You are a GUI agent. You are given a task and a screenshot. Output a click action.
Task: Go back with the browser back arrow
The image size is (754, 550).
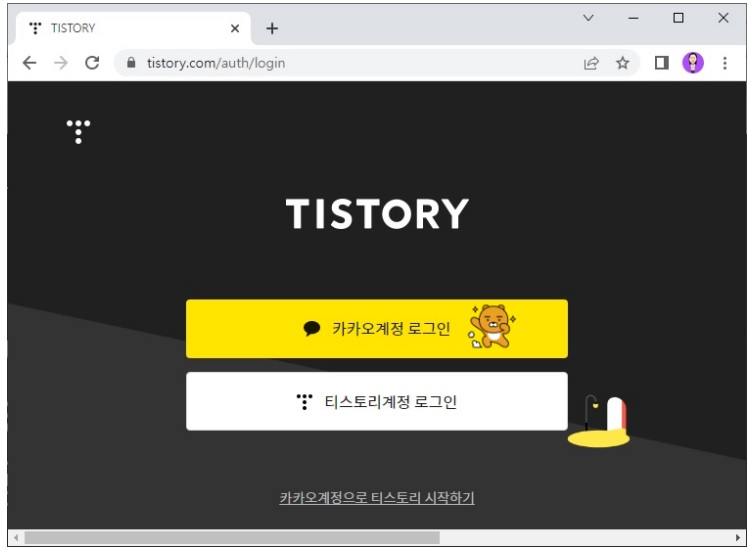(30, 63)
